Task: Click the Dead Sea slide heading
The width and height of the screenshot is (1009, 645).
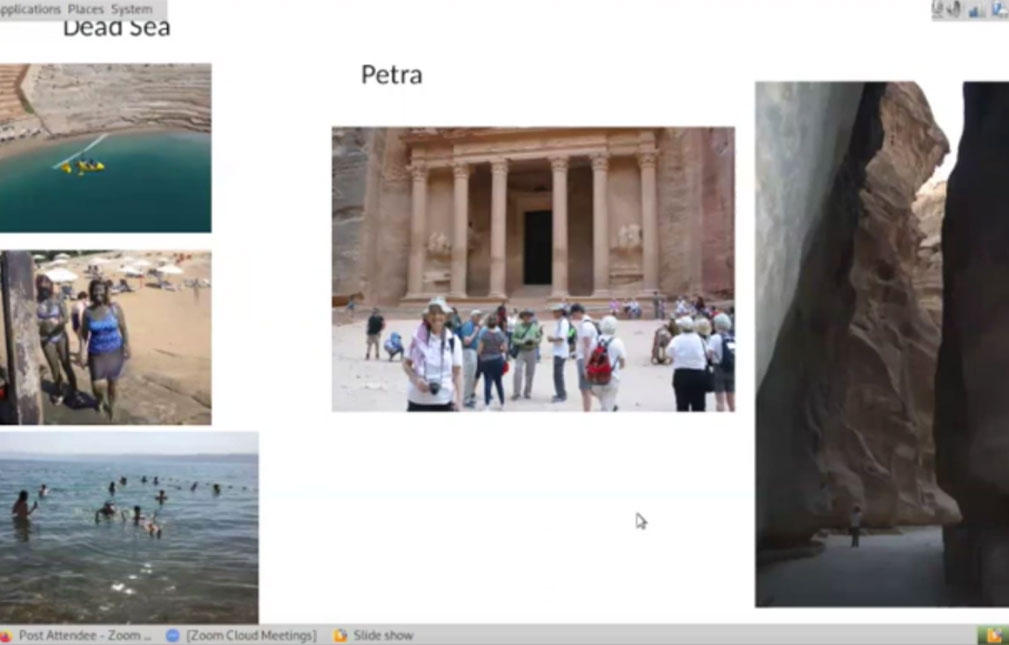Action: (x=116, y=27)
